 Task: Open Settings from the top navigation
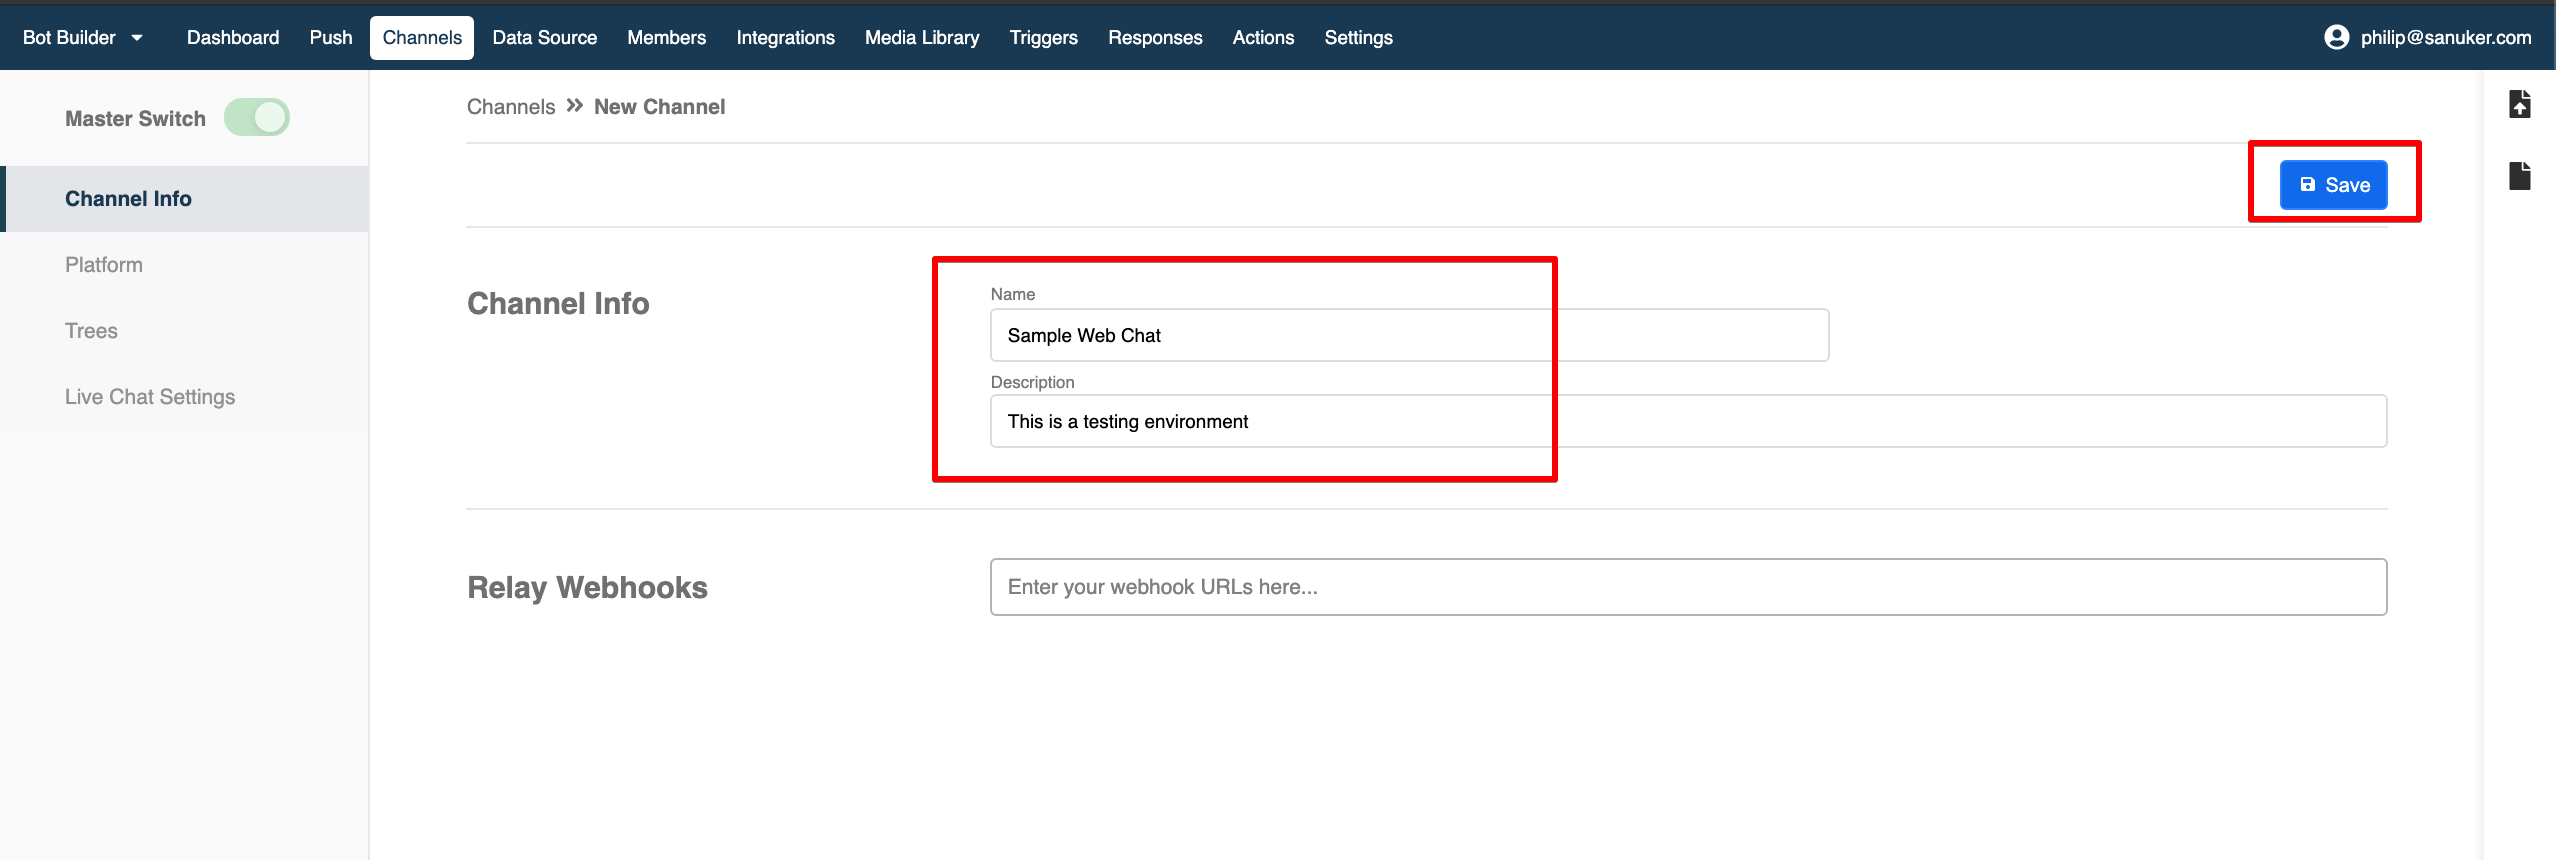pyautogui.click(x=1358, y=37)
